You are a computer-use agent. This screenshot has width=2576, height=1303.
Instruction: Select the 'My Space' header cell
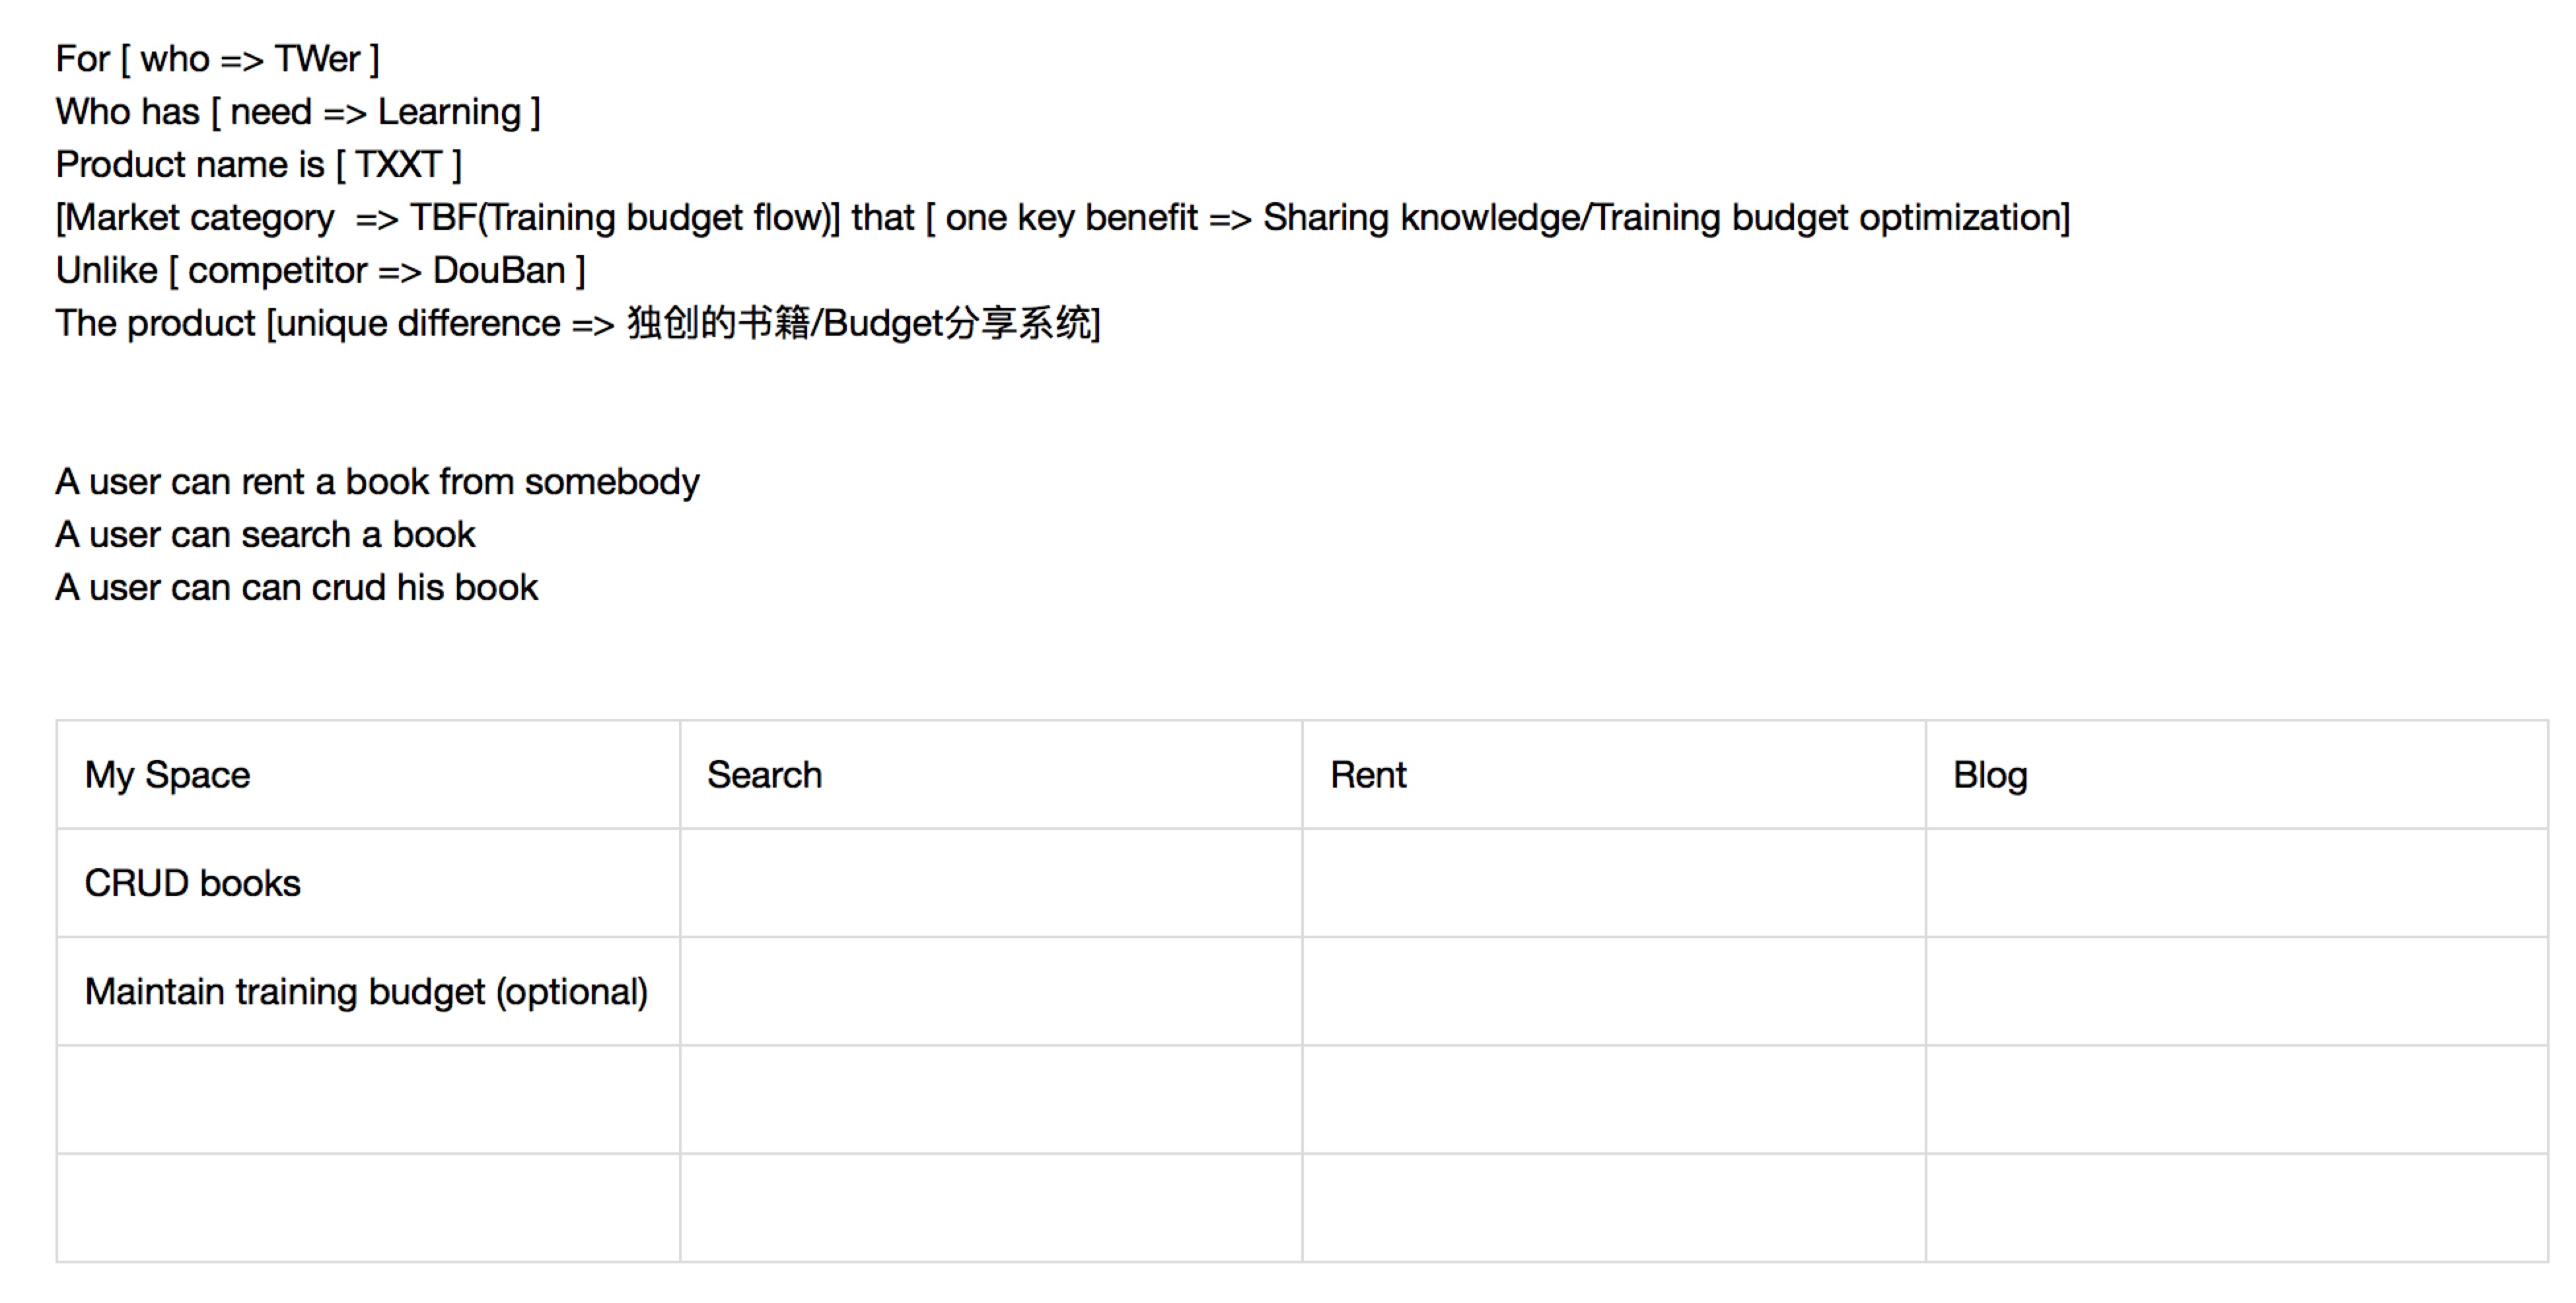[368, 775]
